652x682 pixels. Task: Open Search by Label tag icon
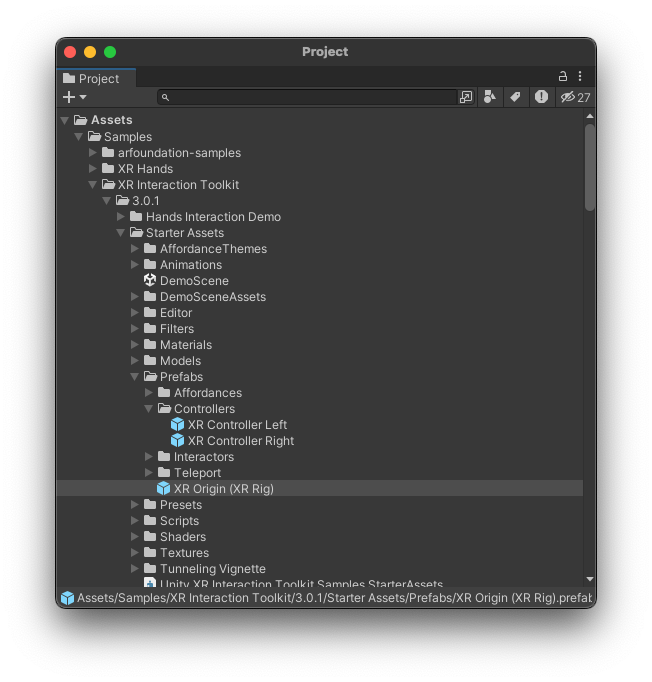coord(515,97)
